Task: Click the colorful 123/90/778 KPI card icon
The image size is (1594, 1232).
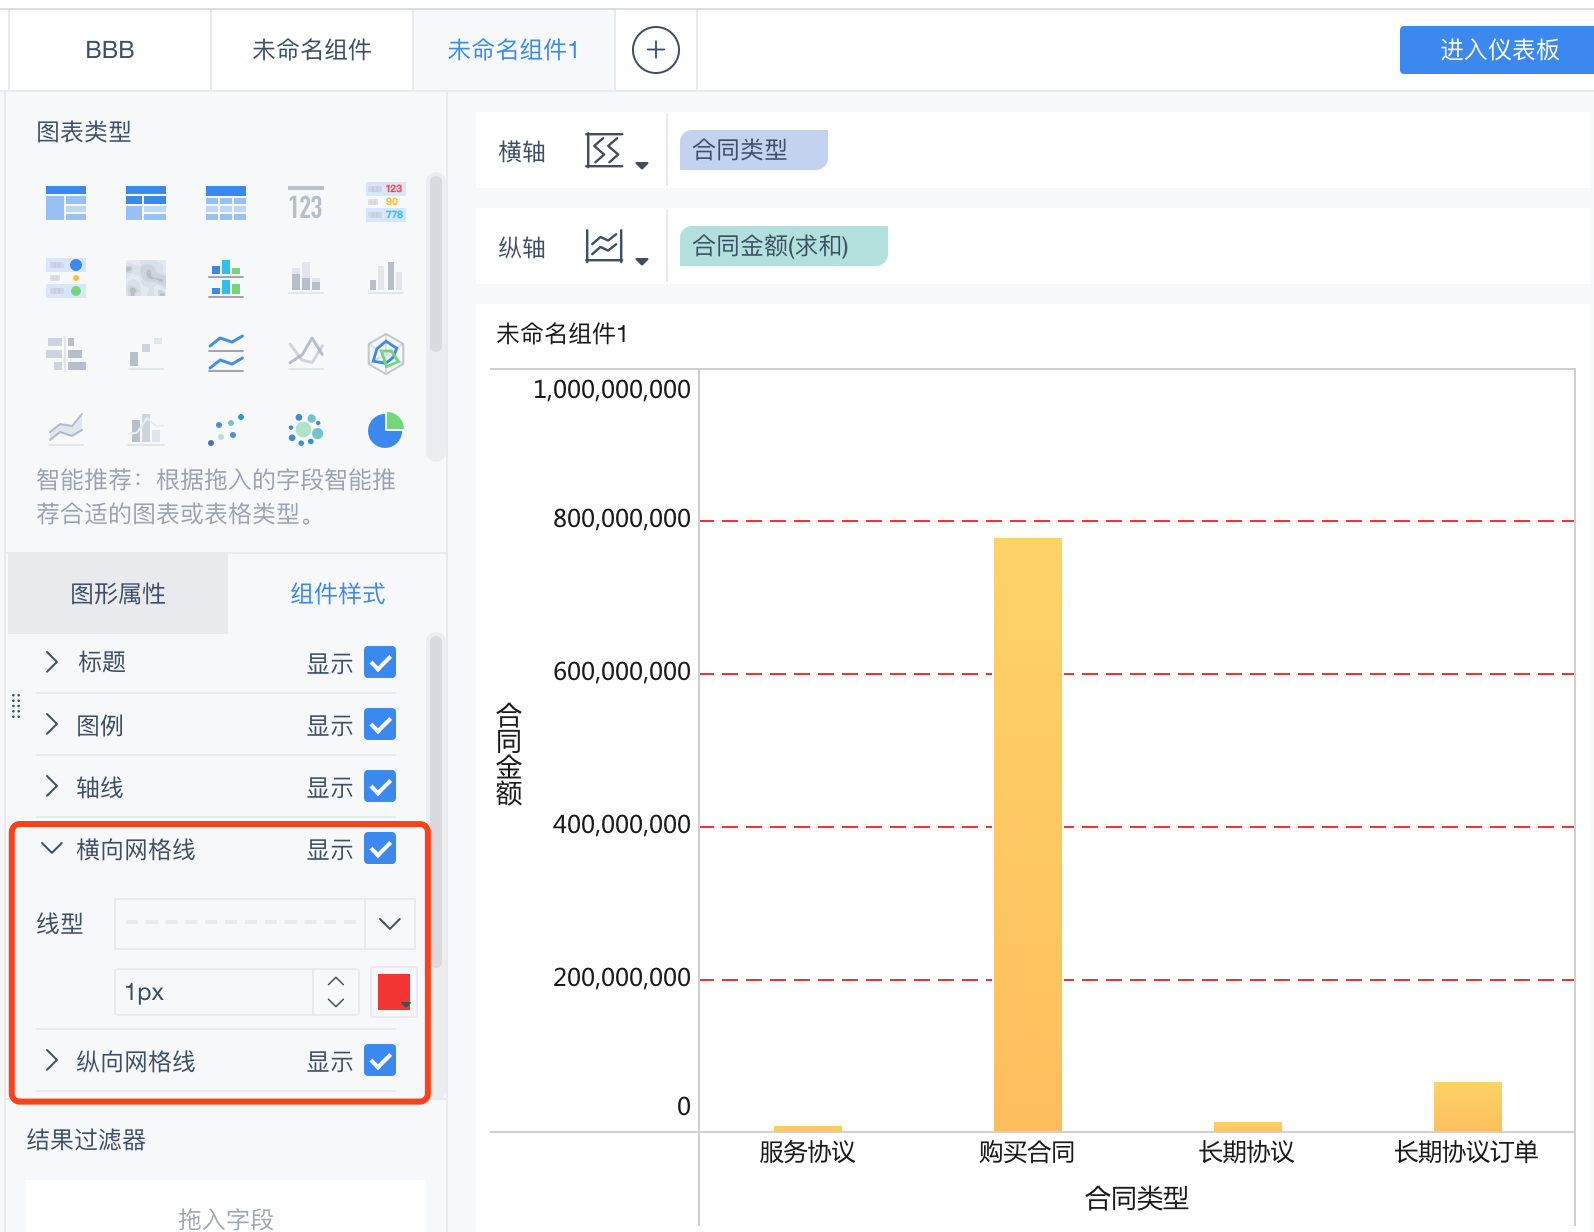Action: point(385,202)
